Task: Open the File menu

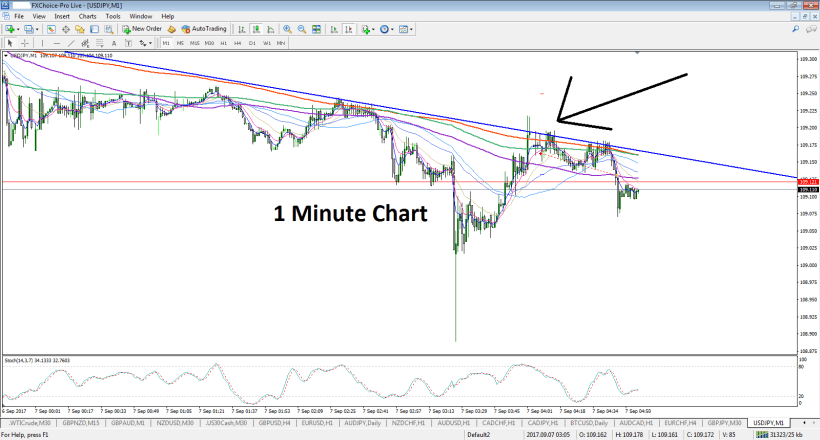Action: tap(19, 16)
